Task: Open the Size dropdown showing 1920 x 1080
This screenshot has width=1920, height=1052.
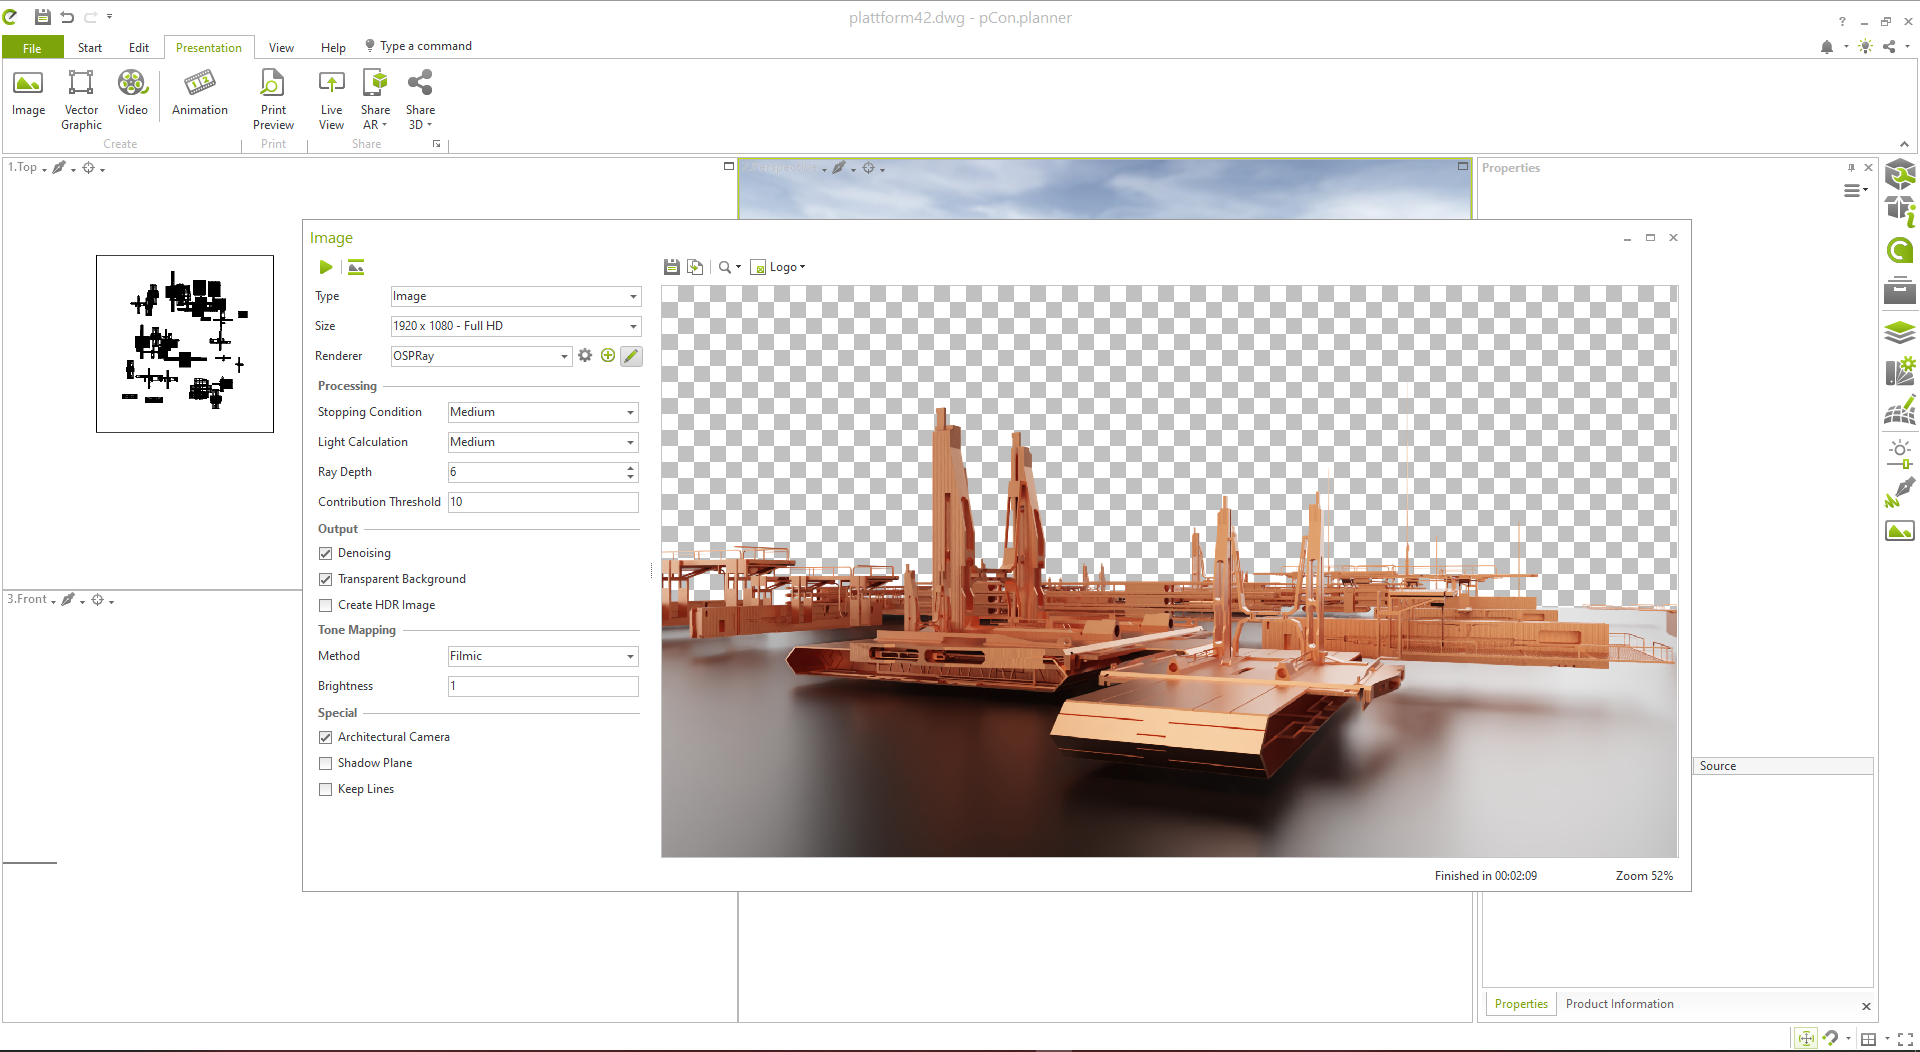Action: coord(516,326)
